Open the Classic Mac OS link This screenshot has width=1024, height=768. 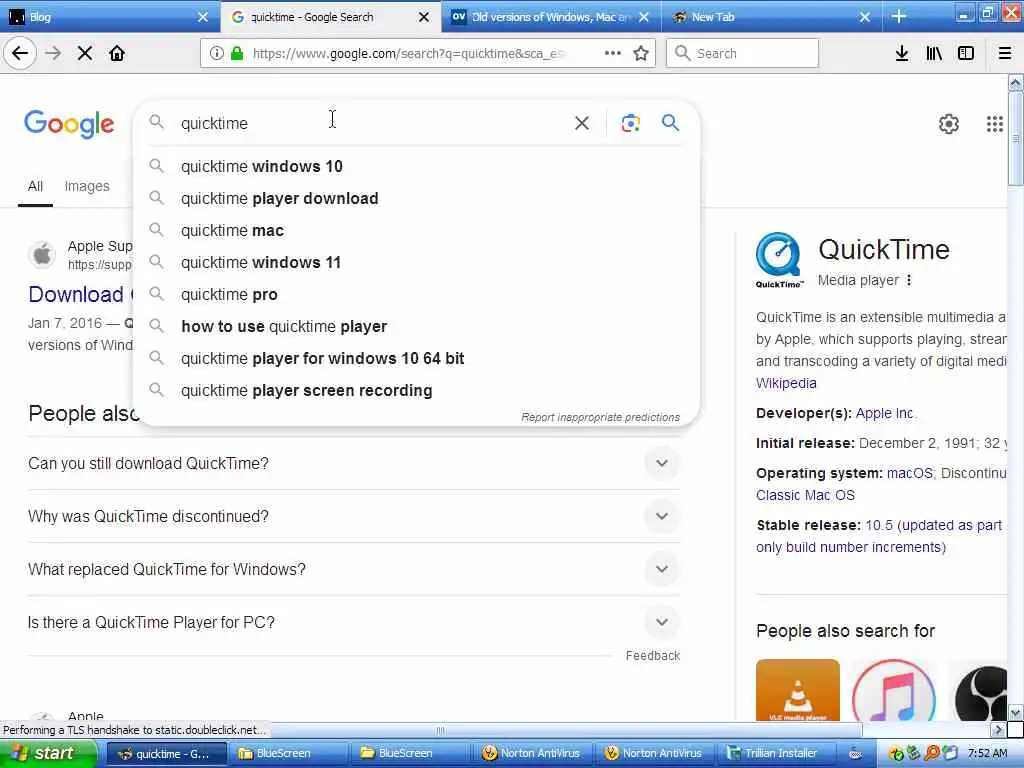(x=805, y=496)
